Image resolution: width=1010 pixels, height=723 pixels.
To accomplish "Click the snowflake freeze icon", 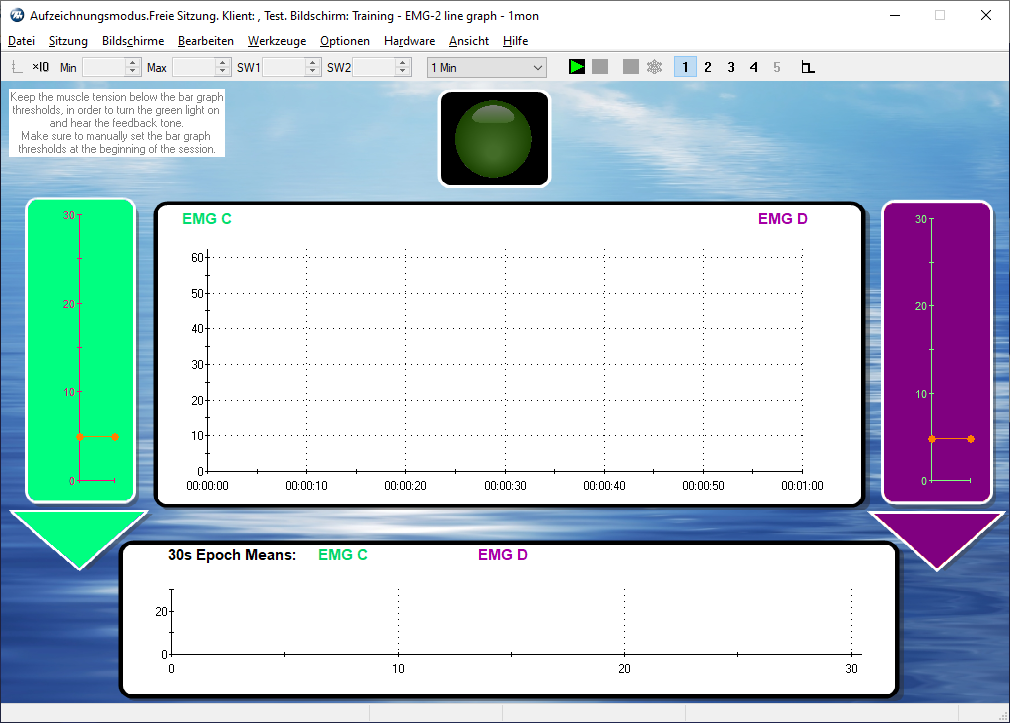I will tap(654, 67).
